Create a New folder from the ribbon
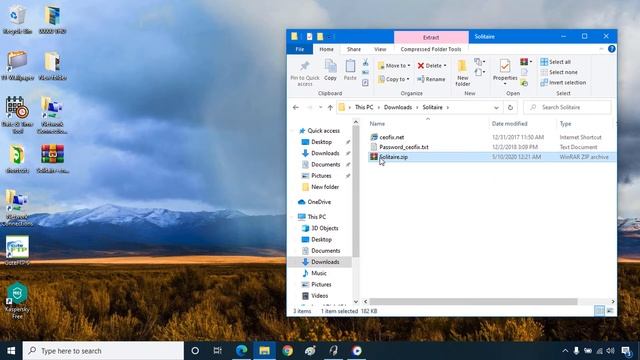This screenshot has width=640, height=360. pos(462,73)
